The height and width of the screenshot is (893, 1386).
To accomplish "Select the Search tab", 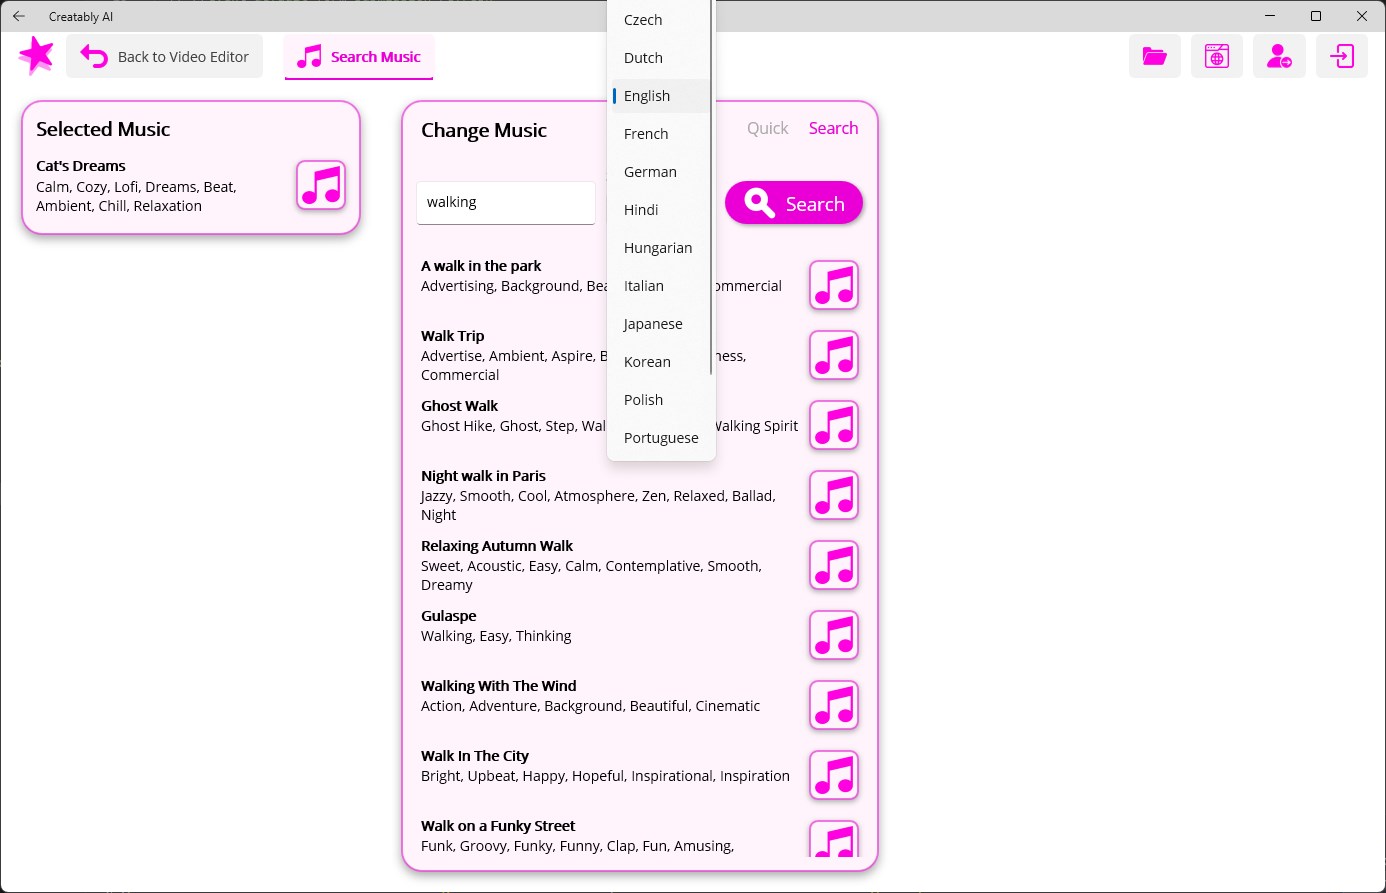I will point(833,127).
